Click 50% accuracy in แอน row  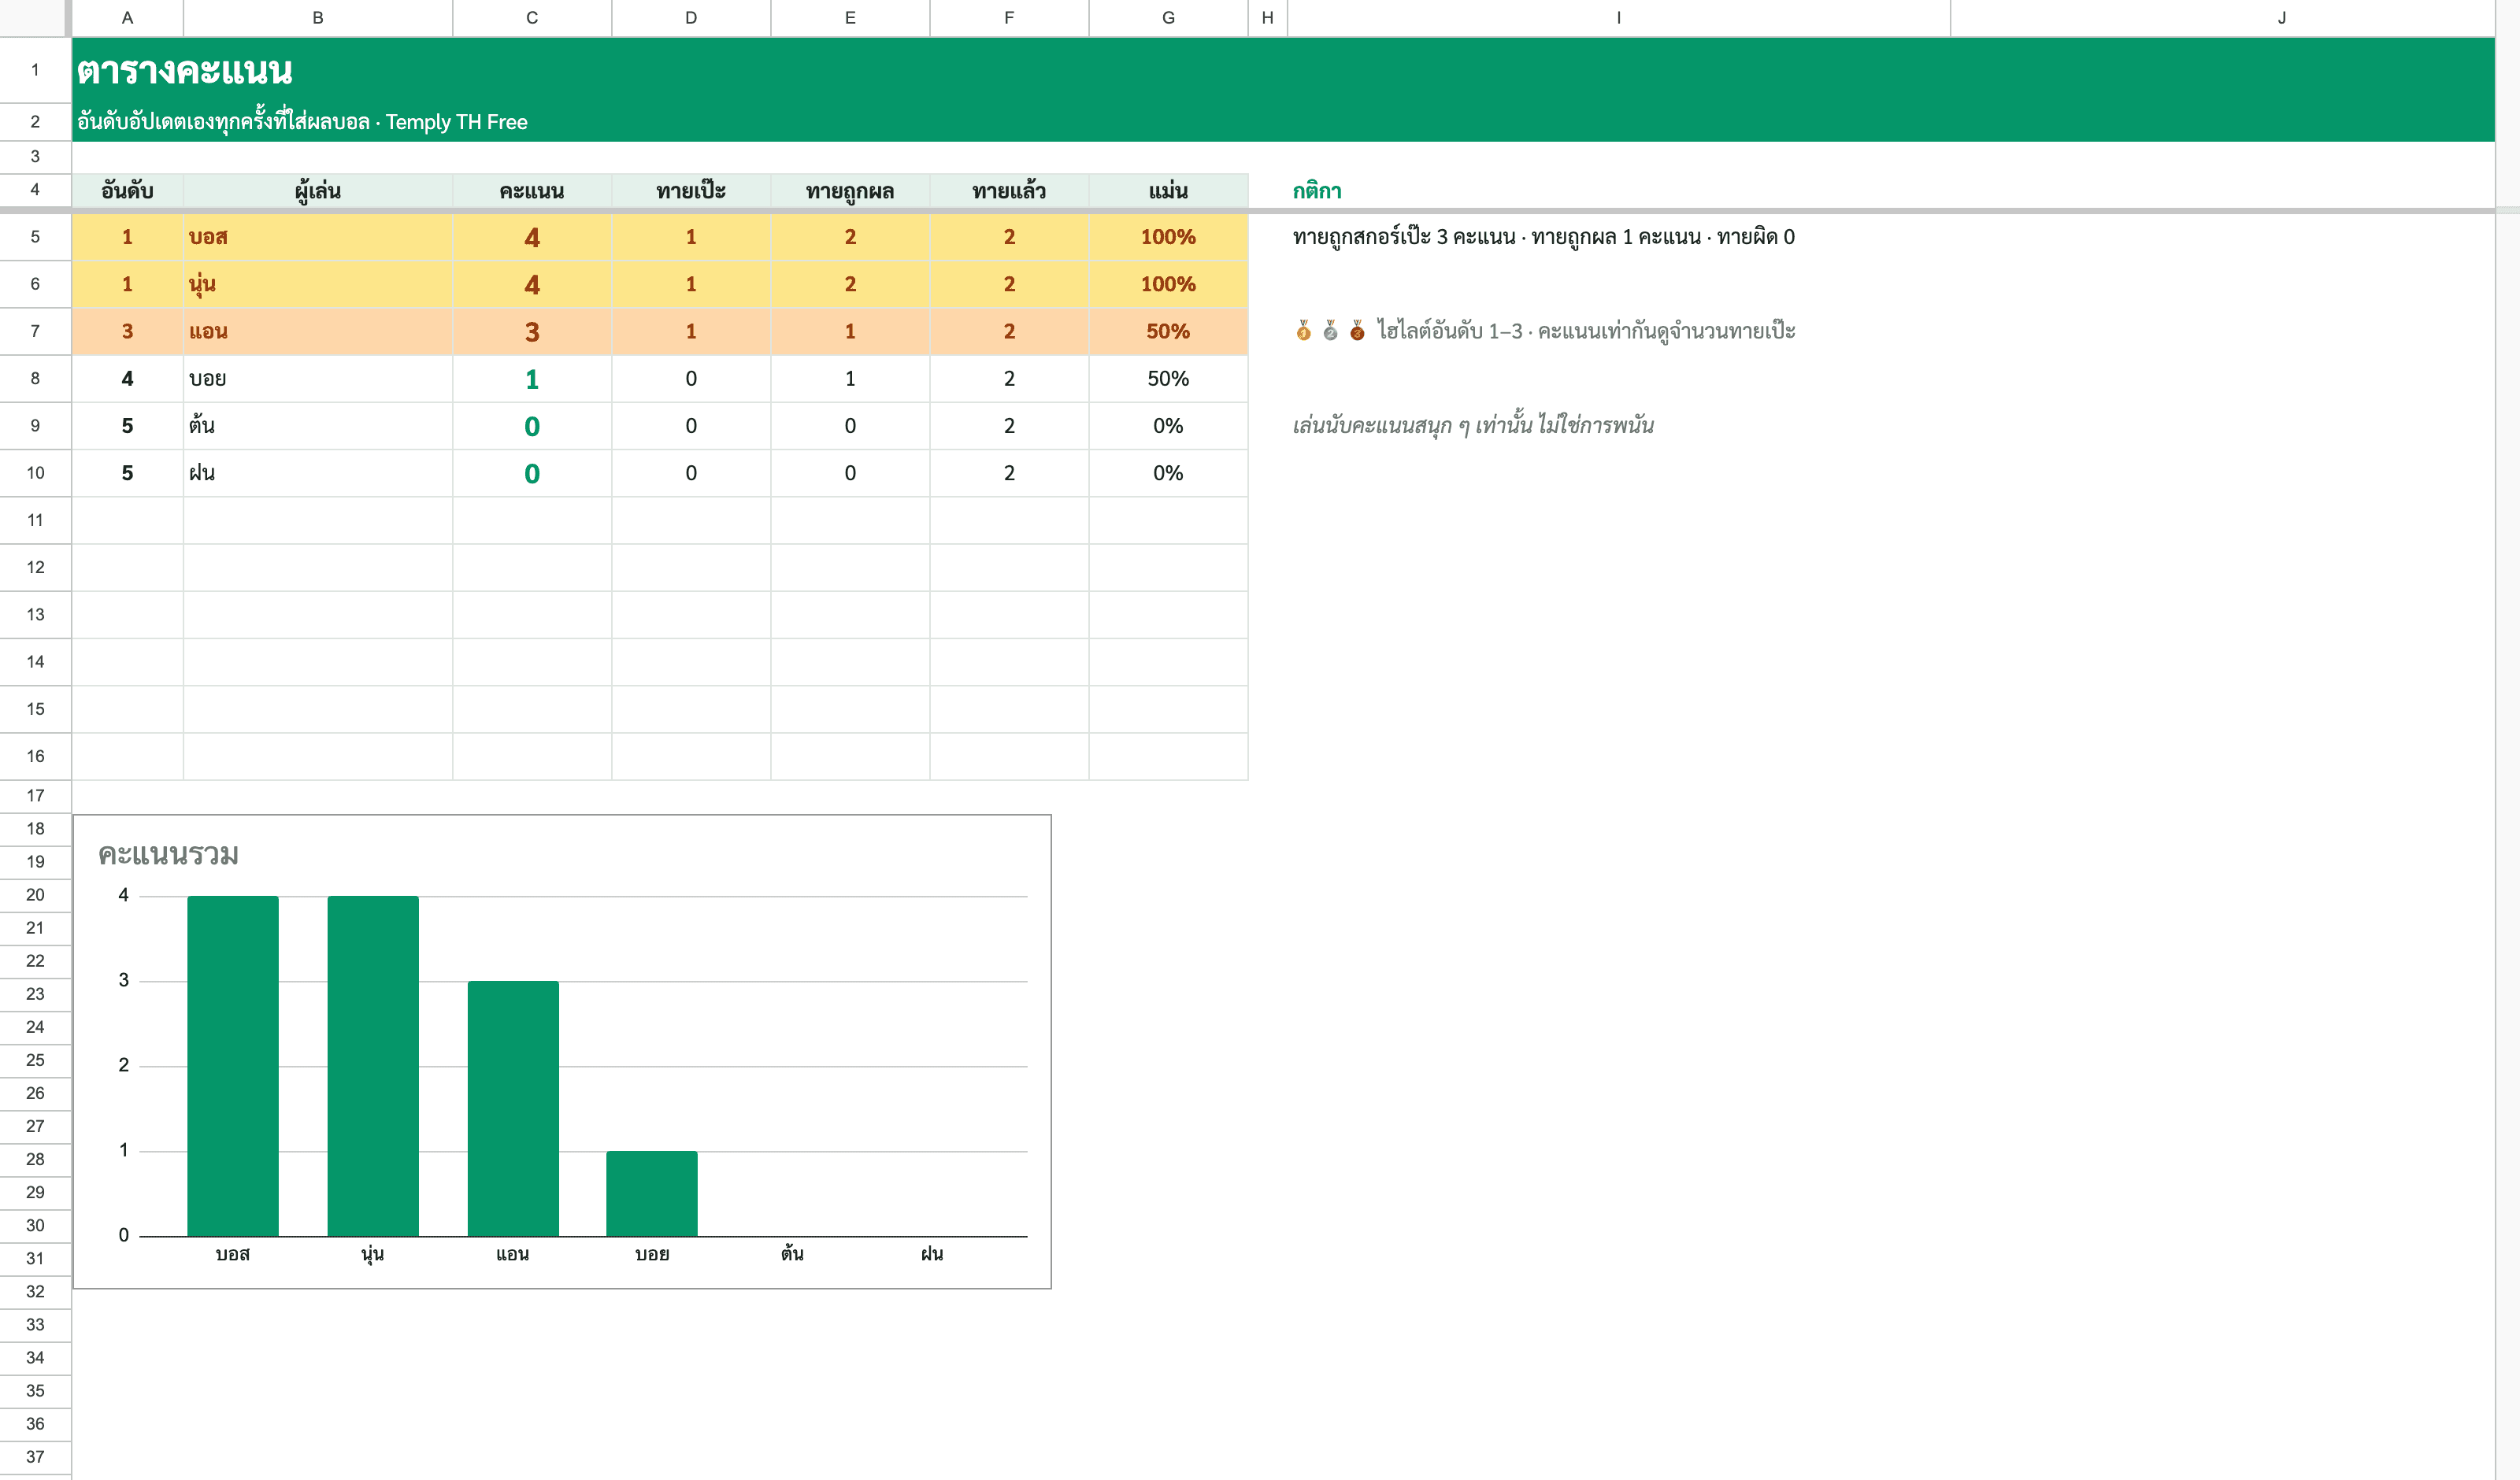1168,331
